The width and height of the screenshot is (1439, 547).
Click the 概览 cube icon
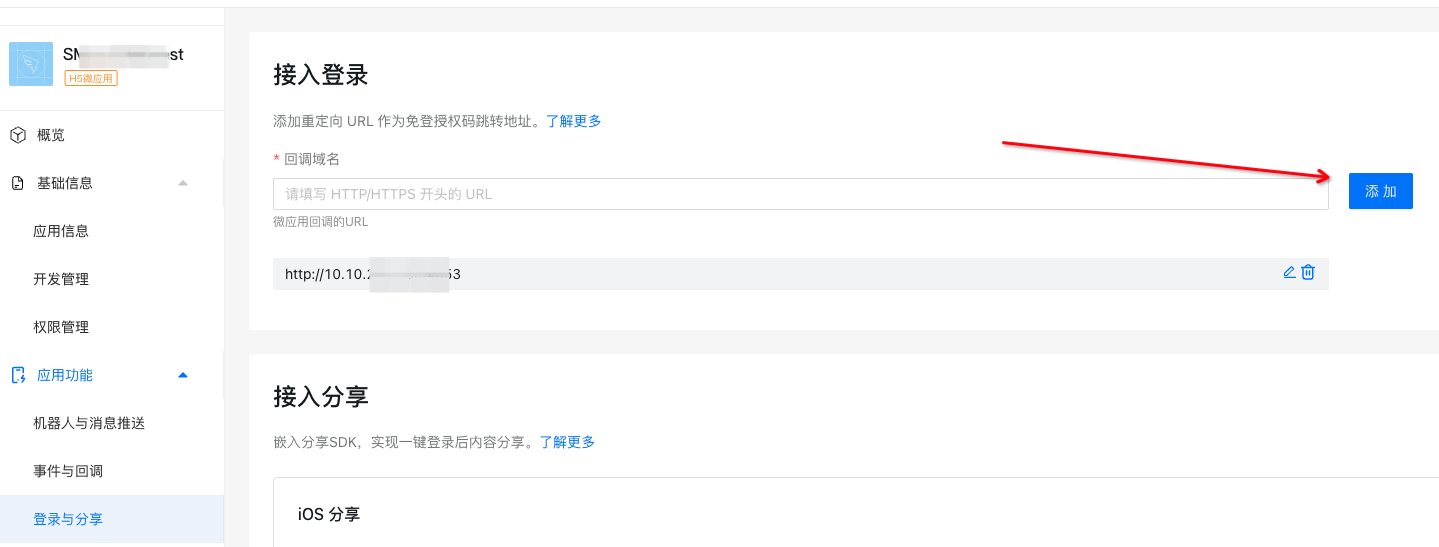point(18,135)
